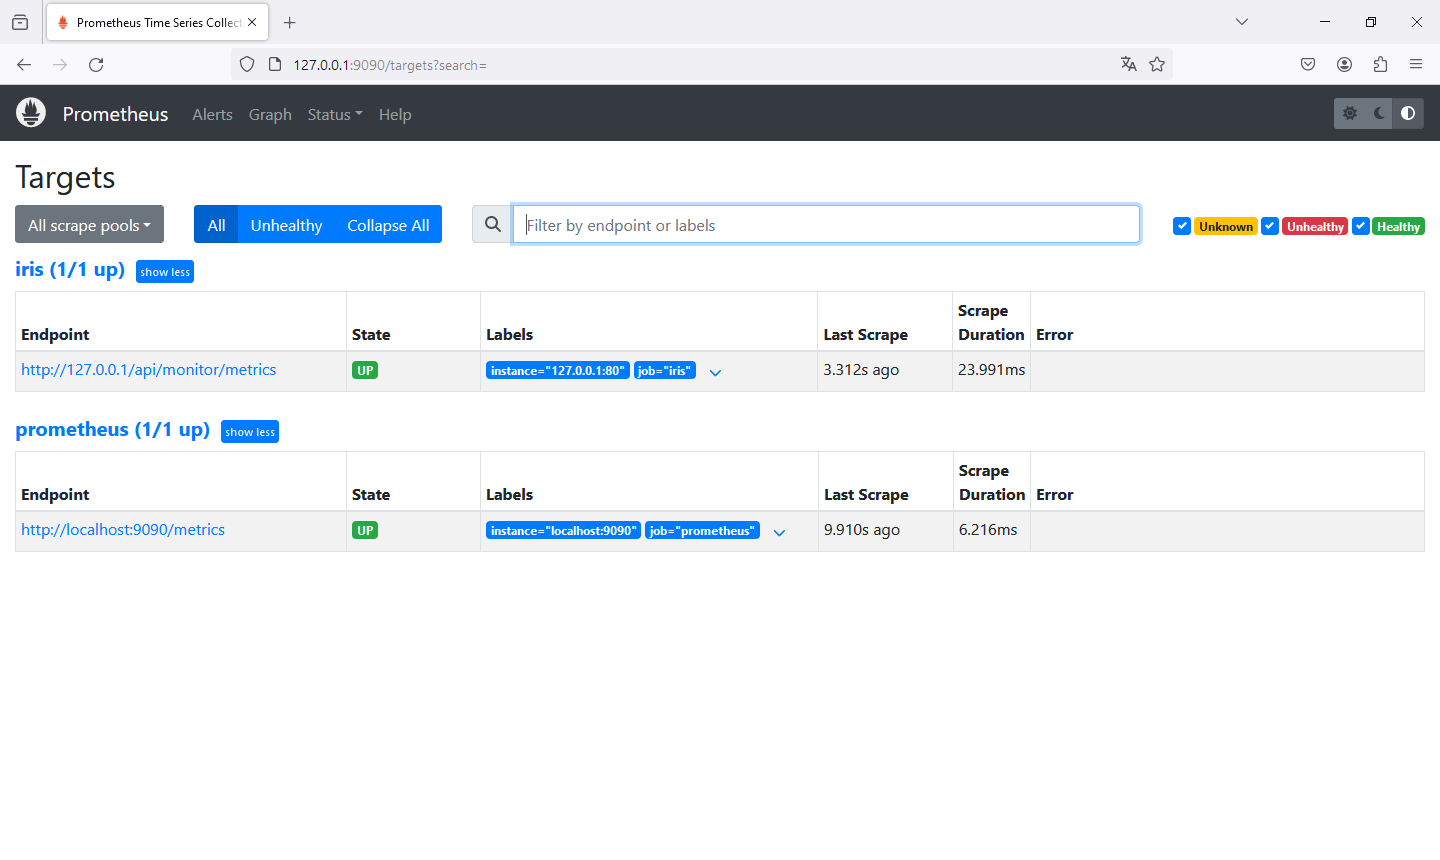The image size is (1440, 860).
Task: Click the 3.312s ago last scrape value
Action: (861, 370)
